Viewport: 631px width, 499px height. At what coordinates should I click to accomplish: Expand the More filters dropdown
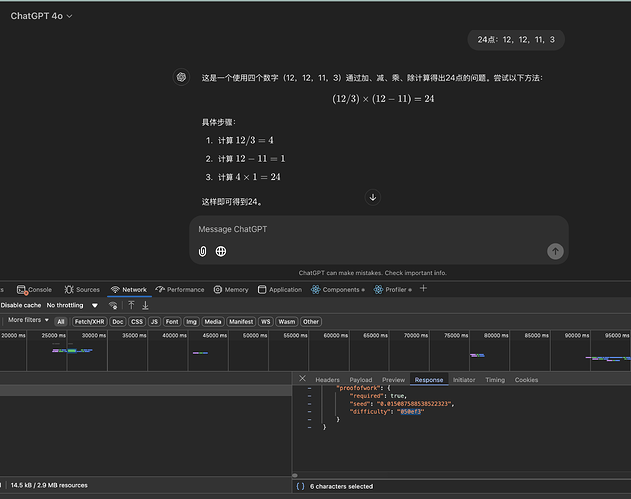click(x=28, y=320)
